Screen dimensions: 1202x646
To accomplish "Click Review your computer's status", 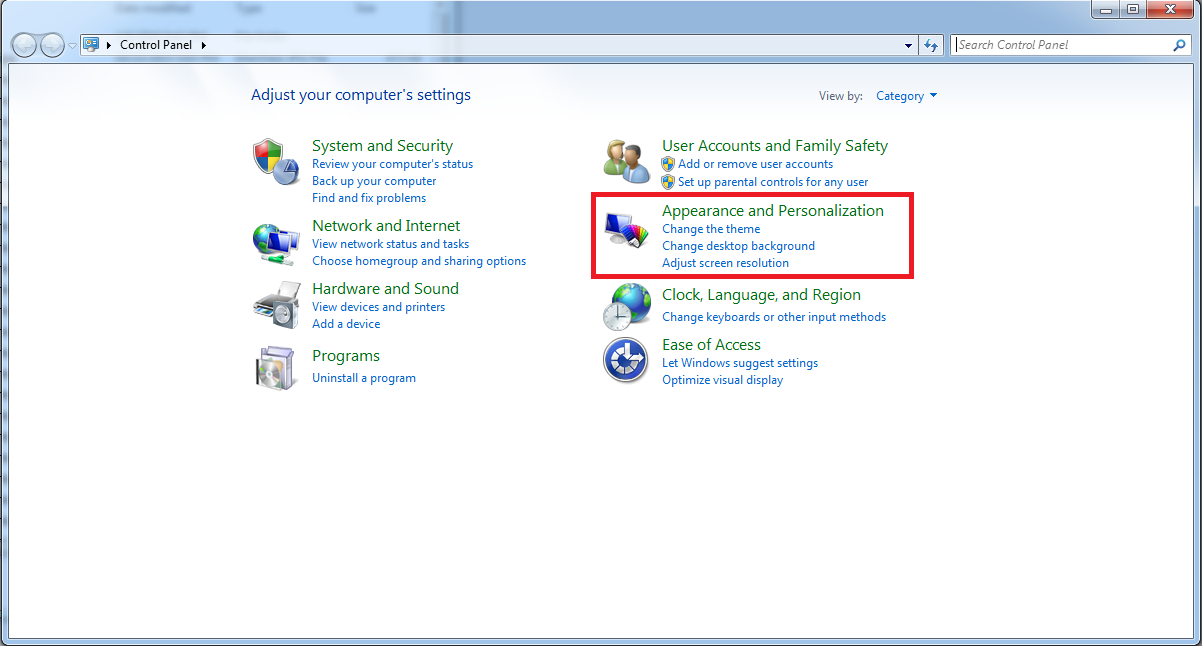I will [x=392, y=164].
